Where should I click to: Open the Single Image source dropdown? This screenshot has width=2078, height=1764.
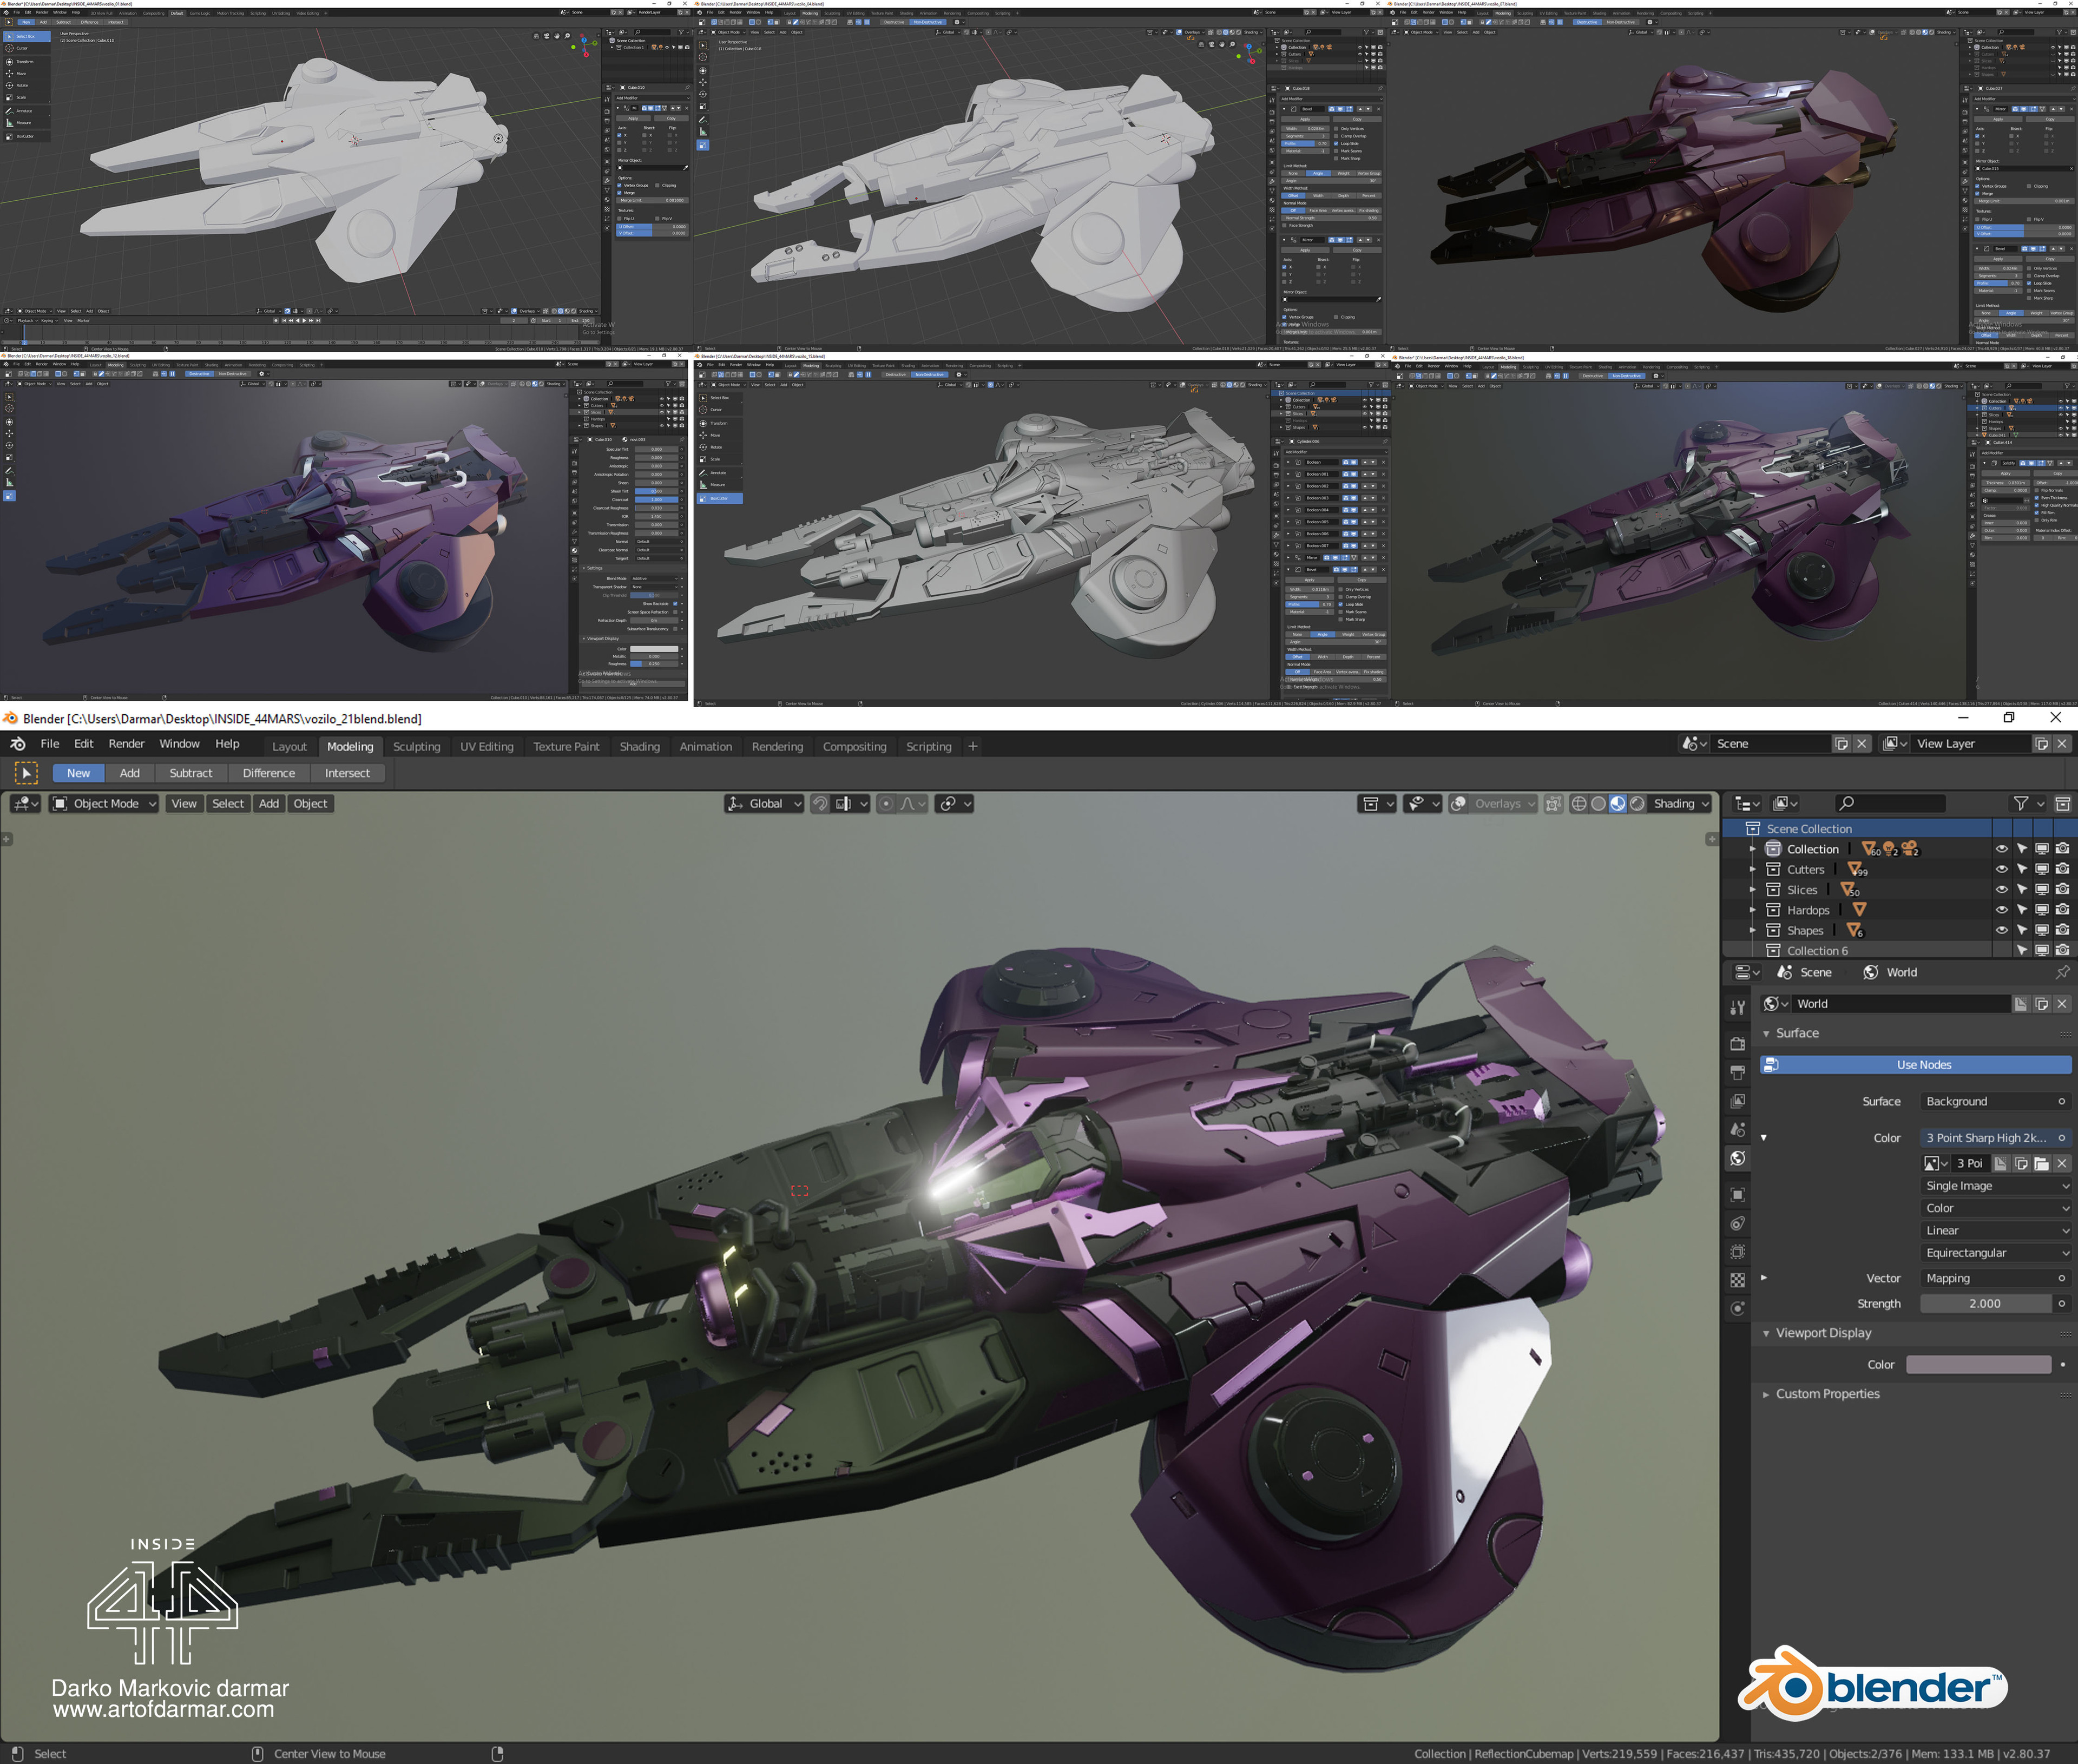pos(1996,1186)
